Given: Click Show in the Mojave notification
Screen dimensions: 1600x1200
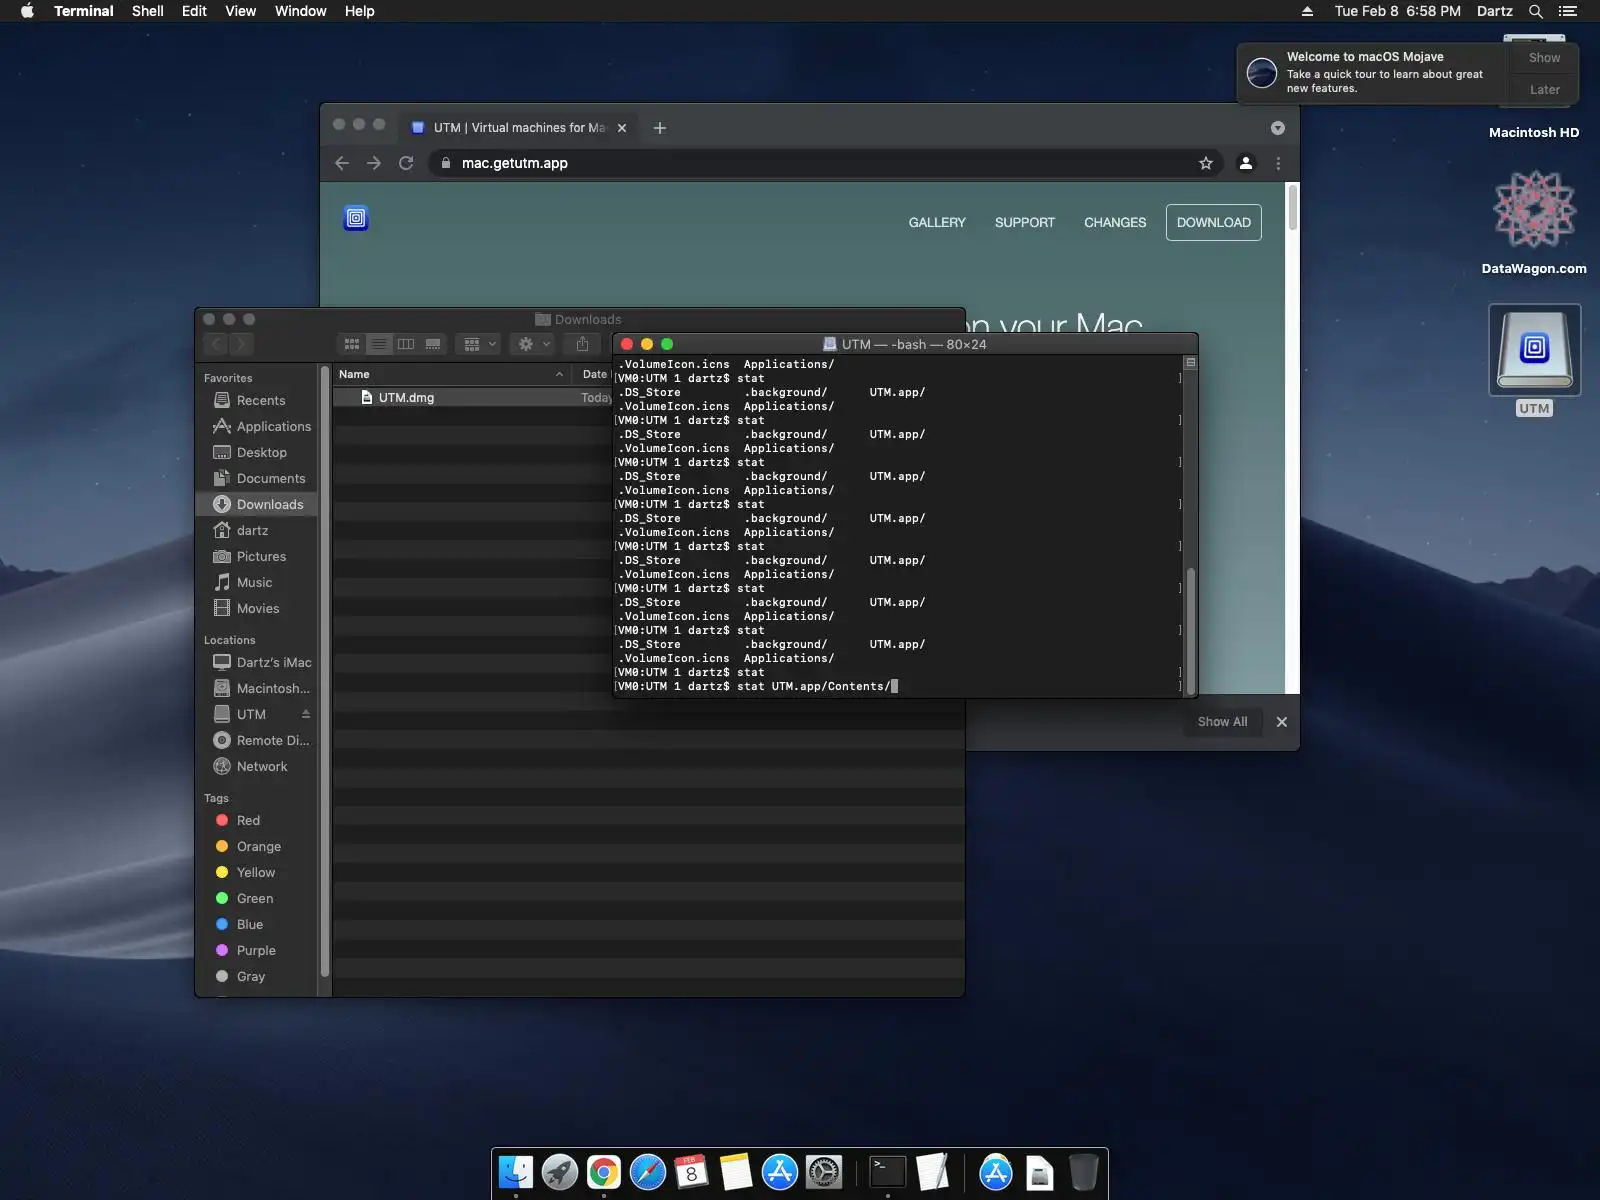Looking at the screenshot, I should (x=1544, y=58).
